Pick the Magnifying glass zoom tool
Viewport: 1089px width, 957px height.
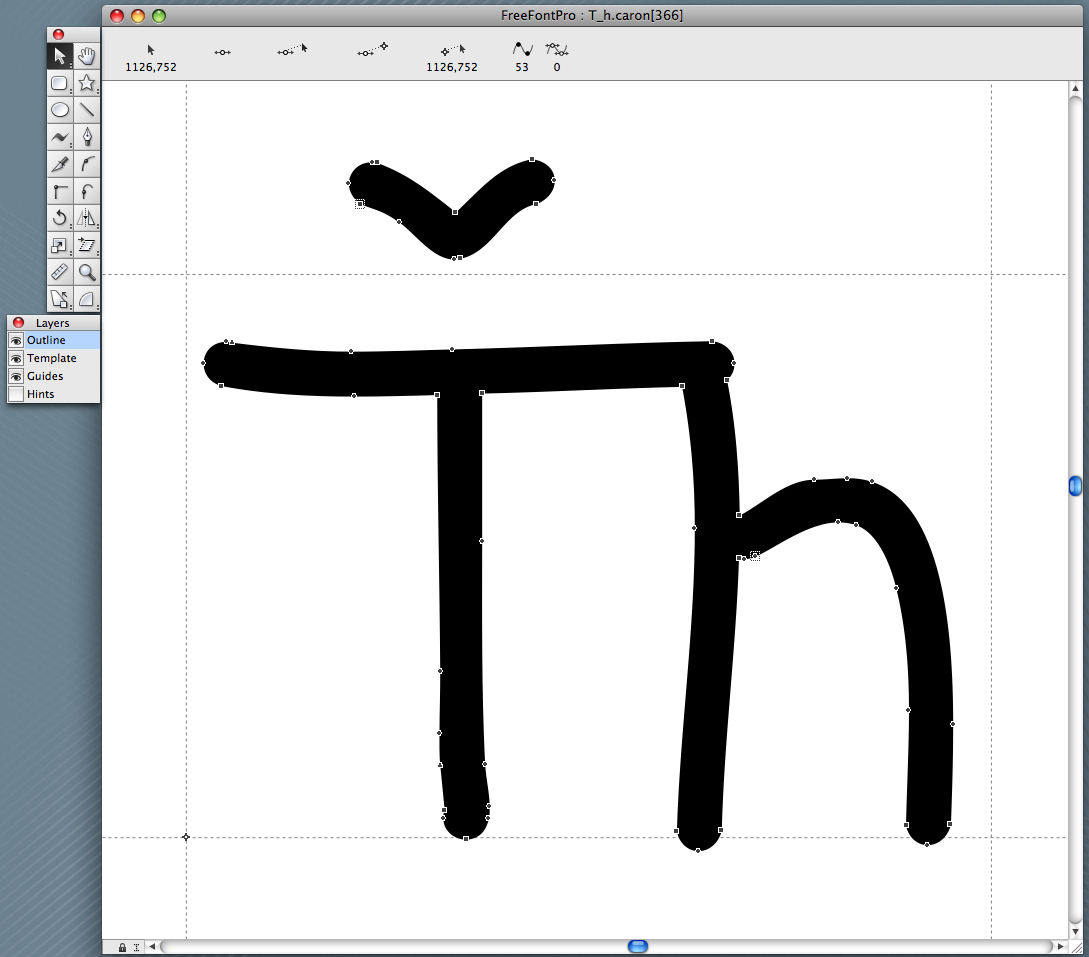(x=87, y=272)
